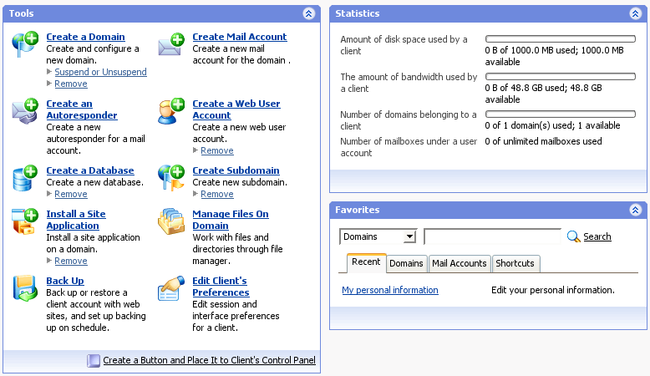
Task: Open My personal information link
Action: click(390, 290)
